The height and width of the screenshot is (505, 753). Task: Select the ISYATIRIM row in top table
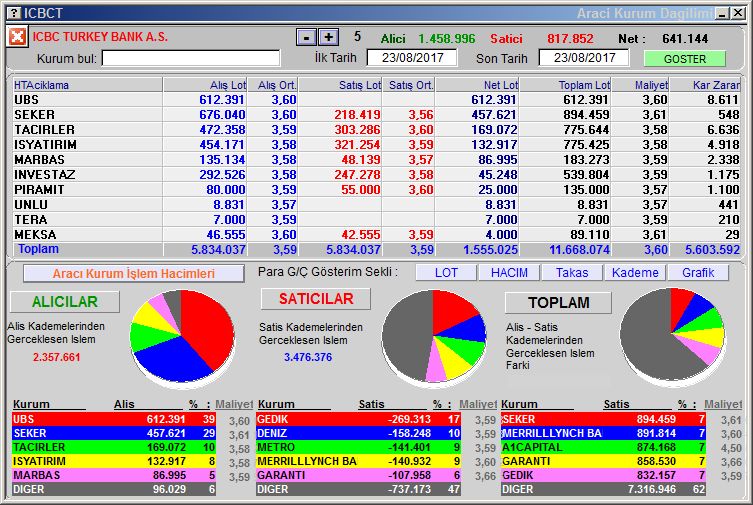point(376,144)
